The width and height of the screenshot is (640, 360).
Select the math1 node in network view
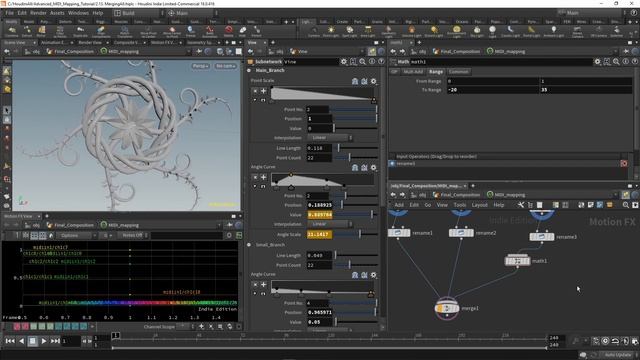coord(518,260)
